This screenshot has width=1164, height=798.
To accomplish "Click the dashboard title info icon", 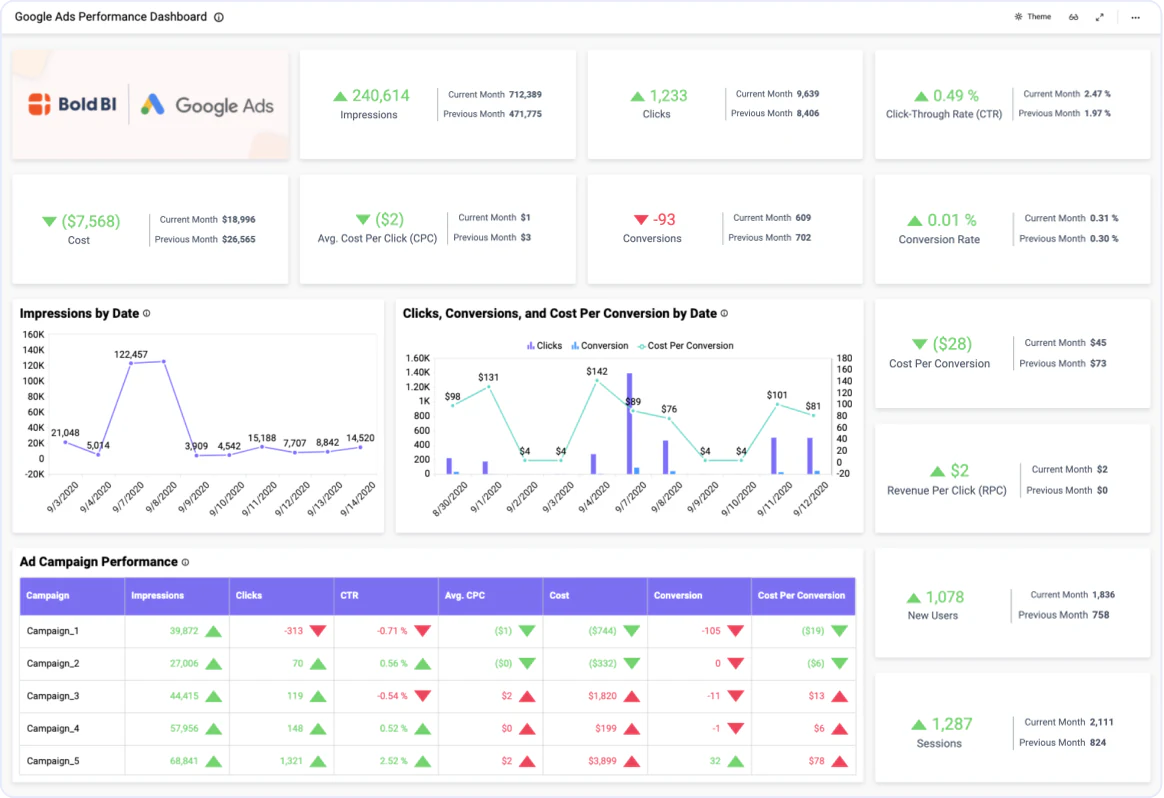I will [219, 17].
